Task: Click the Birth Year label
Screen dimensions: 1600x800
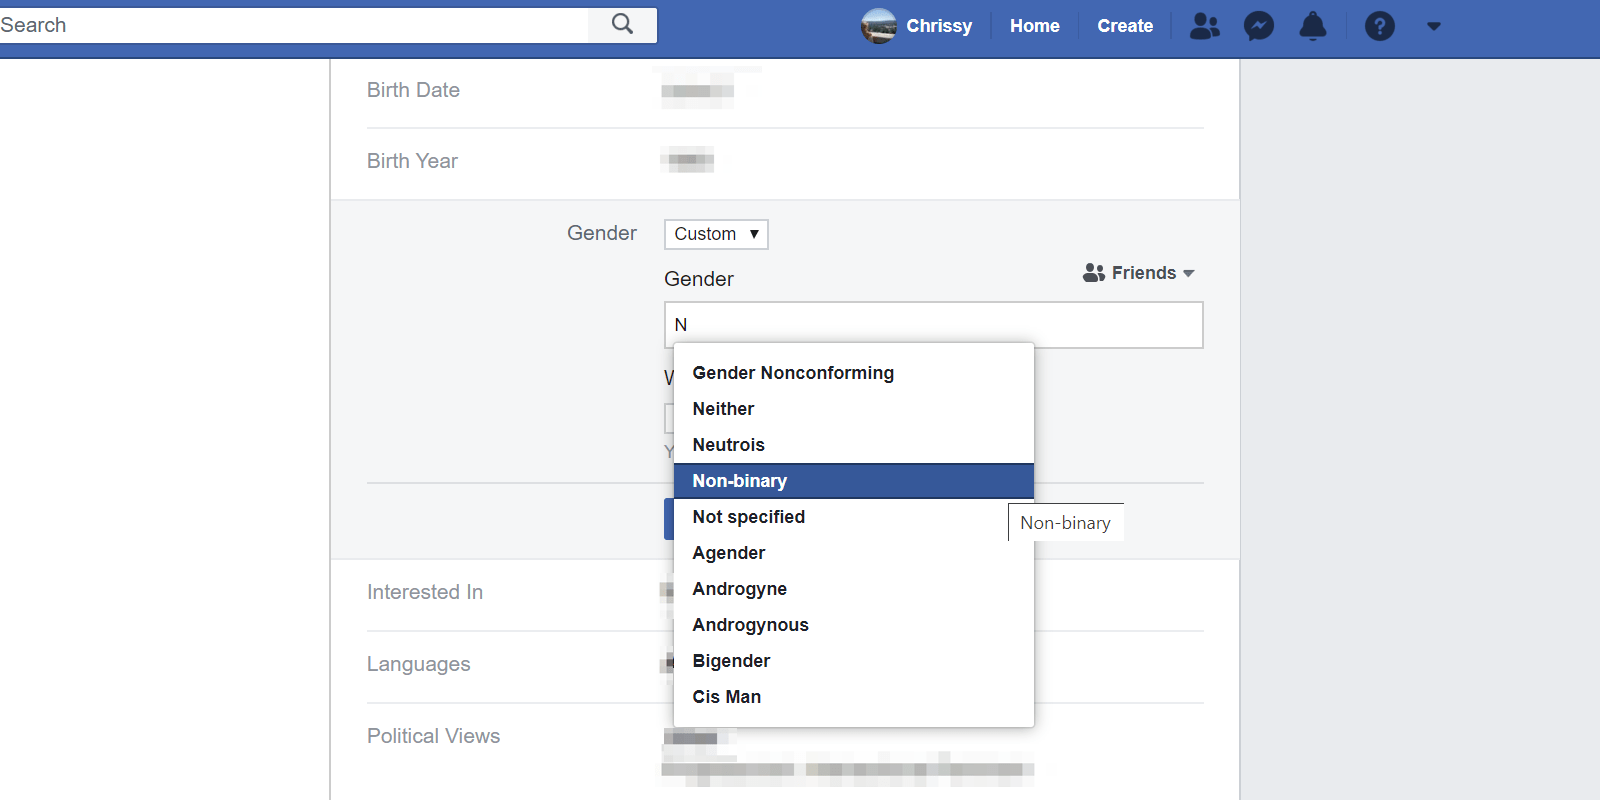Action: [412, 161]
